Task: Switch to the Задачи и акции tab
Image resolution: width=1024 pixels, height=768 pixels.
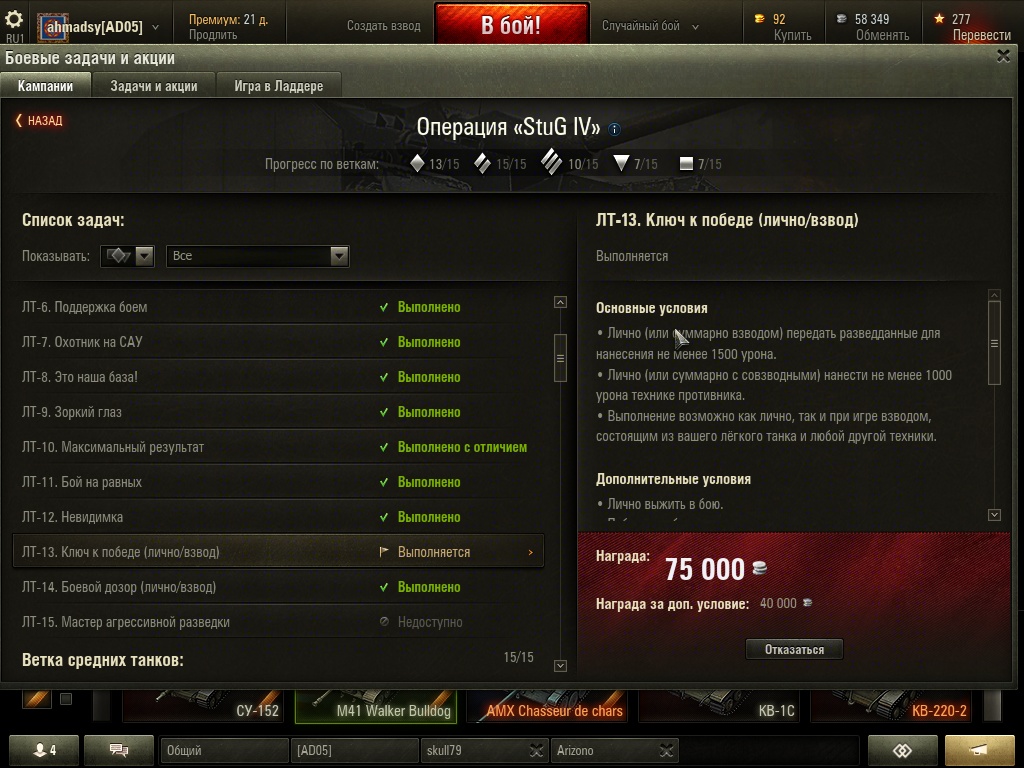Action: (x=153, y=86)
